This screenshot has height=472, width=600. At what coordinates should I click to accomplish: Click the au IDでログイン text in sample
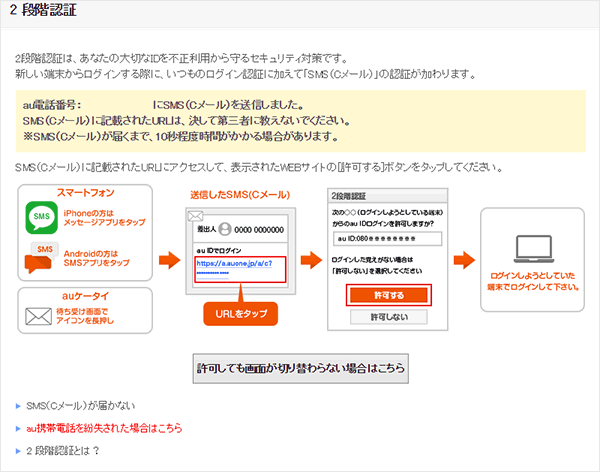coord(219,250)
